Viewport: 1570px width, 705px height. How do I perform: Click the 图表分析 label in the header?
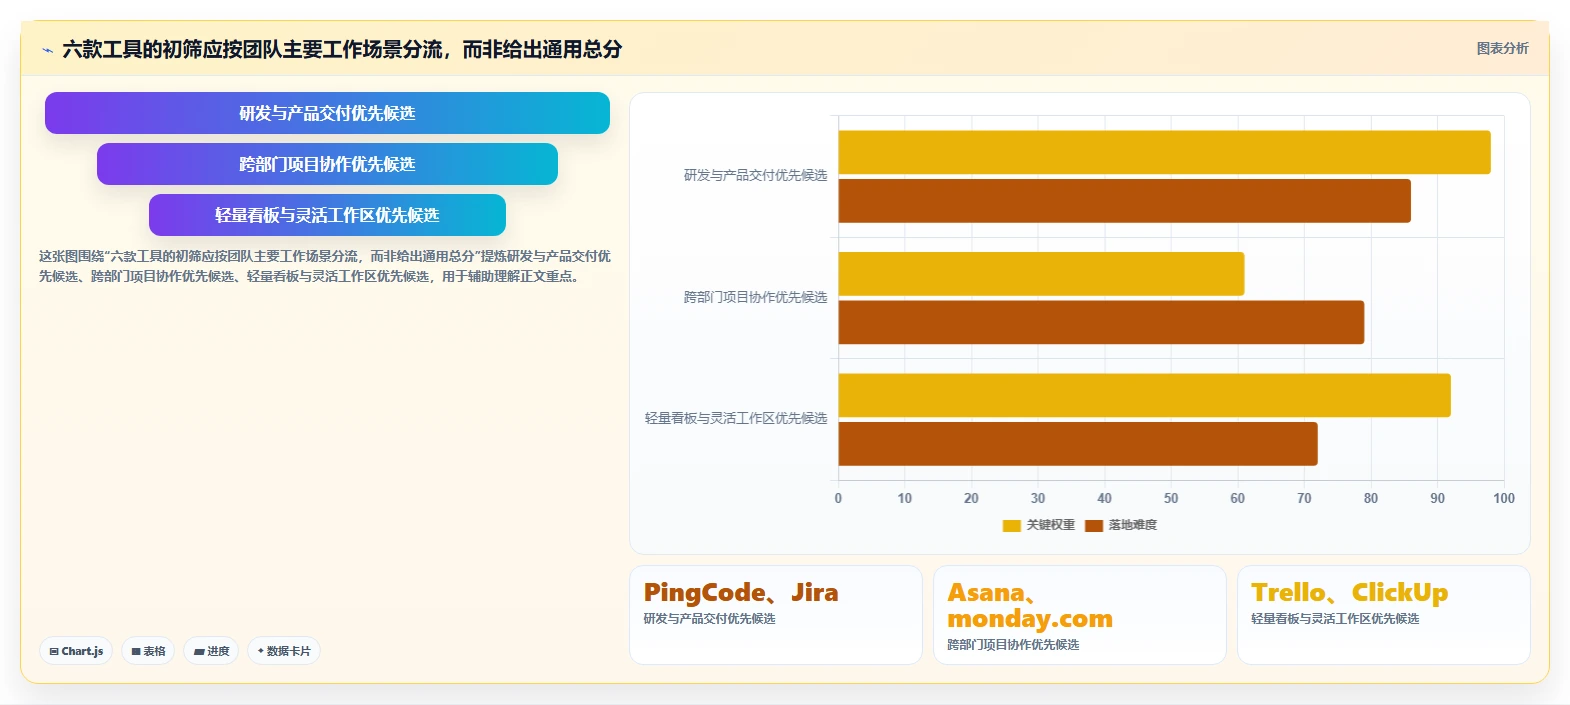[1502, 48]
